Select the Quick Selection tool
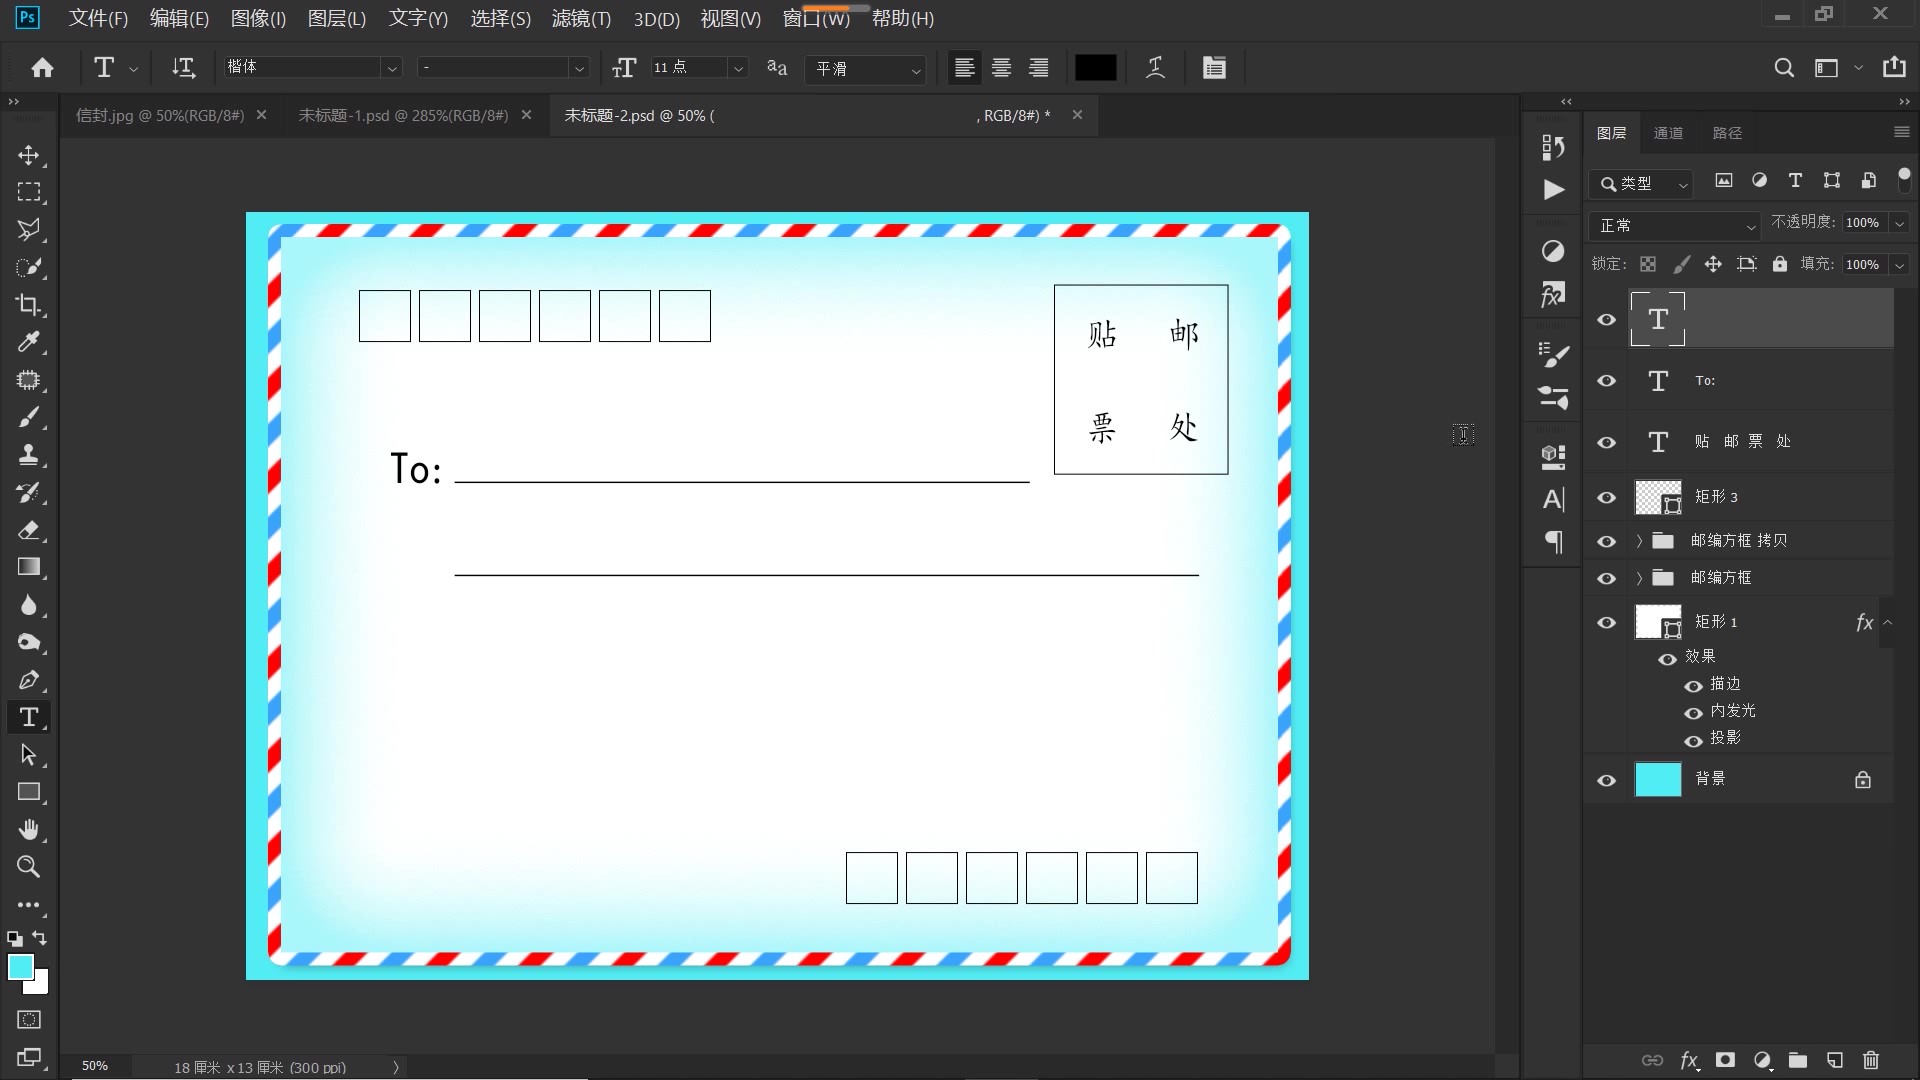 [29, 267]
